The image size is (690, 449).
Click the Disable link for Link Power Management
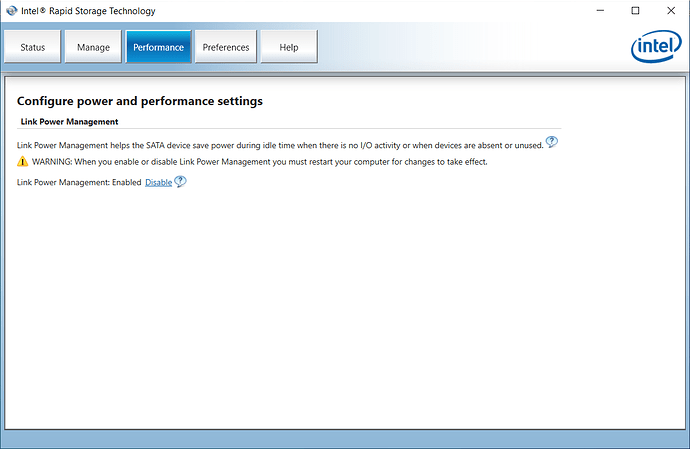tap(158, 182)
